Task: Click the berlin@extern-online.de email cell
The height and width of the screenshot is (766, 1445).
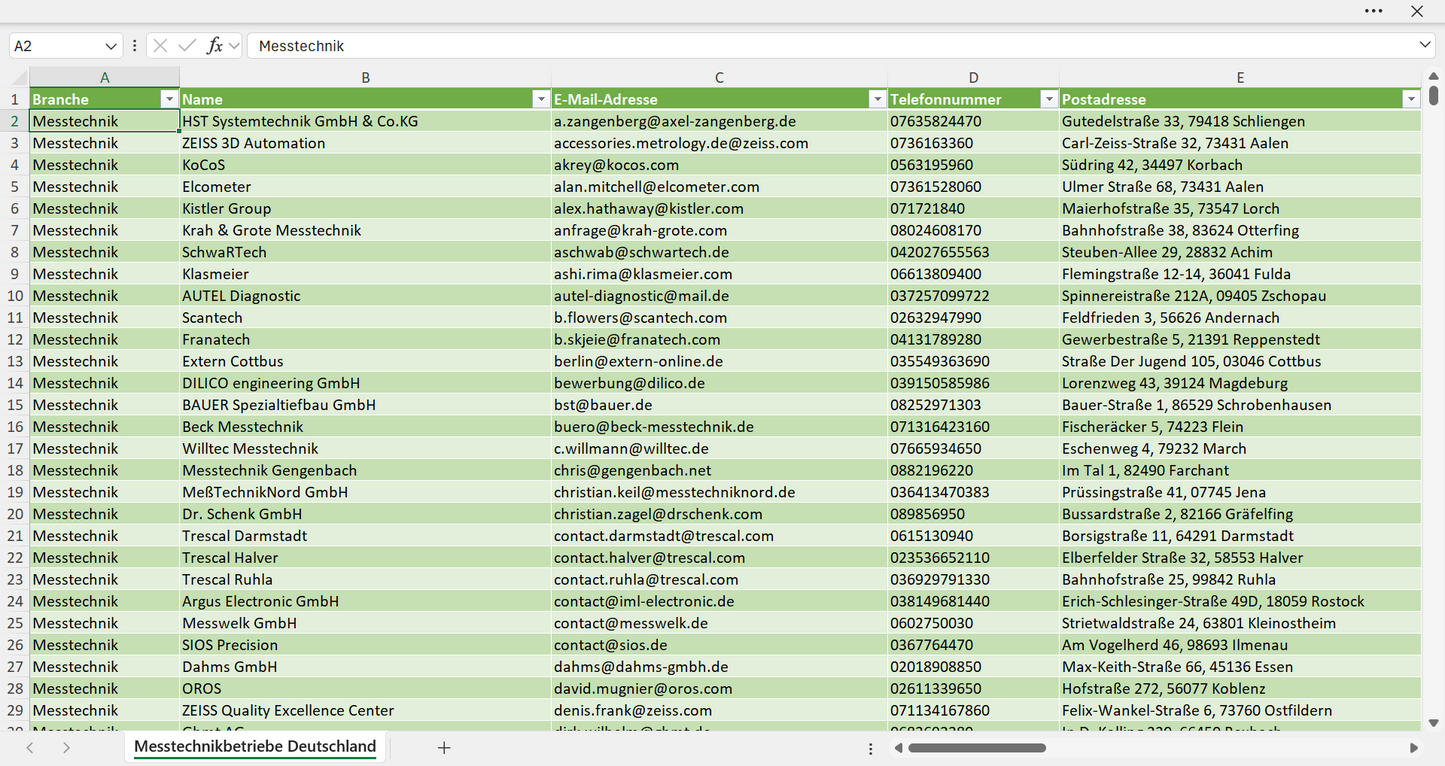Action: coord(720,361)
